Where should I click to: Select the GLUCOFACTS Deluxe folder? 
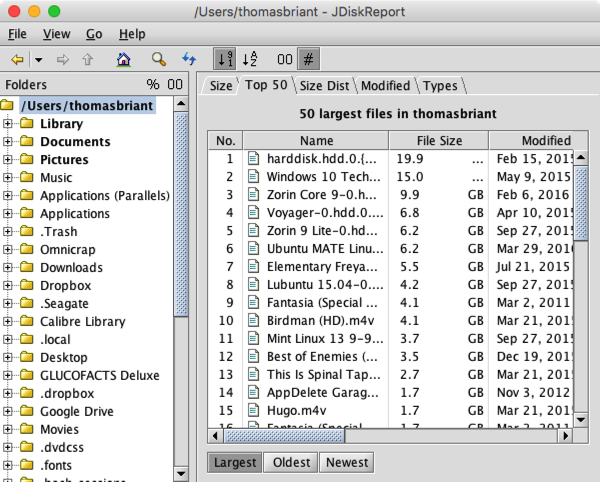pos(100,375)
